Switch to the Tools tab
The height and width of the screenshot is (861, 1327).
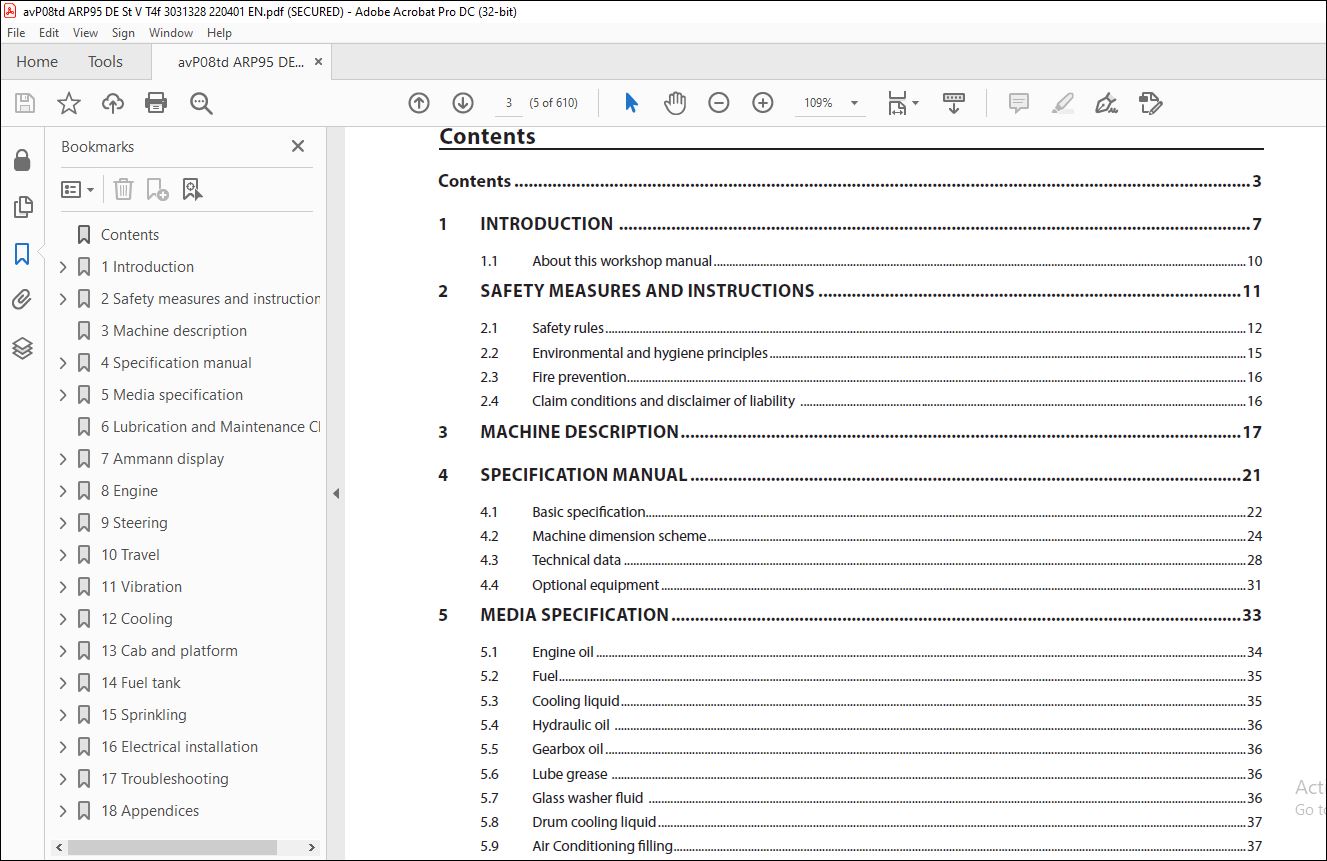[105, 62]
